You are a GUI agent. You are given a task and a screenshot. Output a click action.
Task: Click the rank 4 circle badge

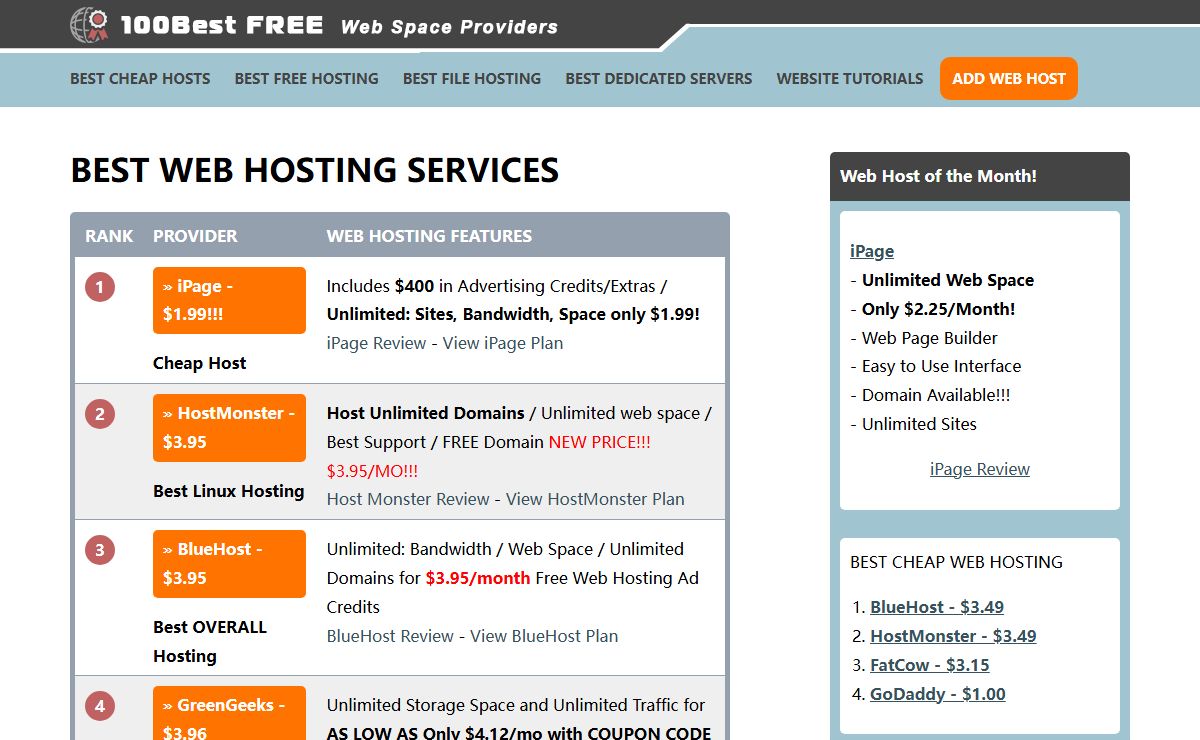[x=100, y=707]
